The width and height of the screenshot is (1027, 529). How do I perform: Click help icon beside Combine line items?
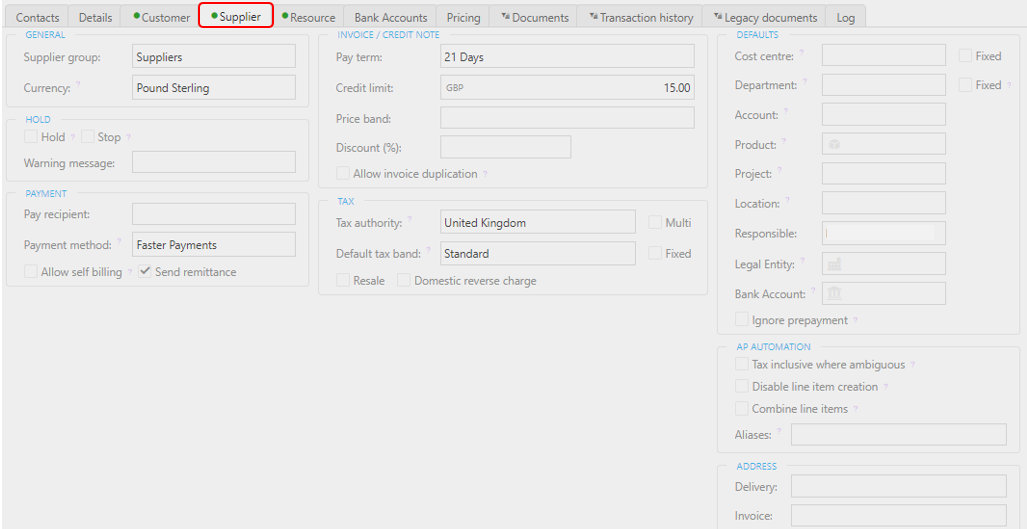[856, 409]
